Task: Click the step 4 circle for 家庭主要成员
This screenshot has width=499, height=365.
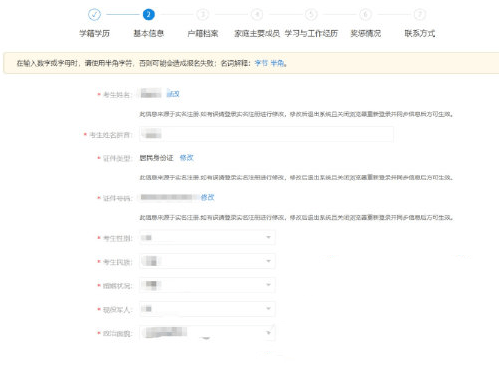Action: (x=257, y=14)
